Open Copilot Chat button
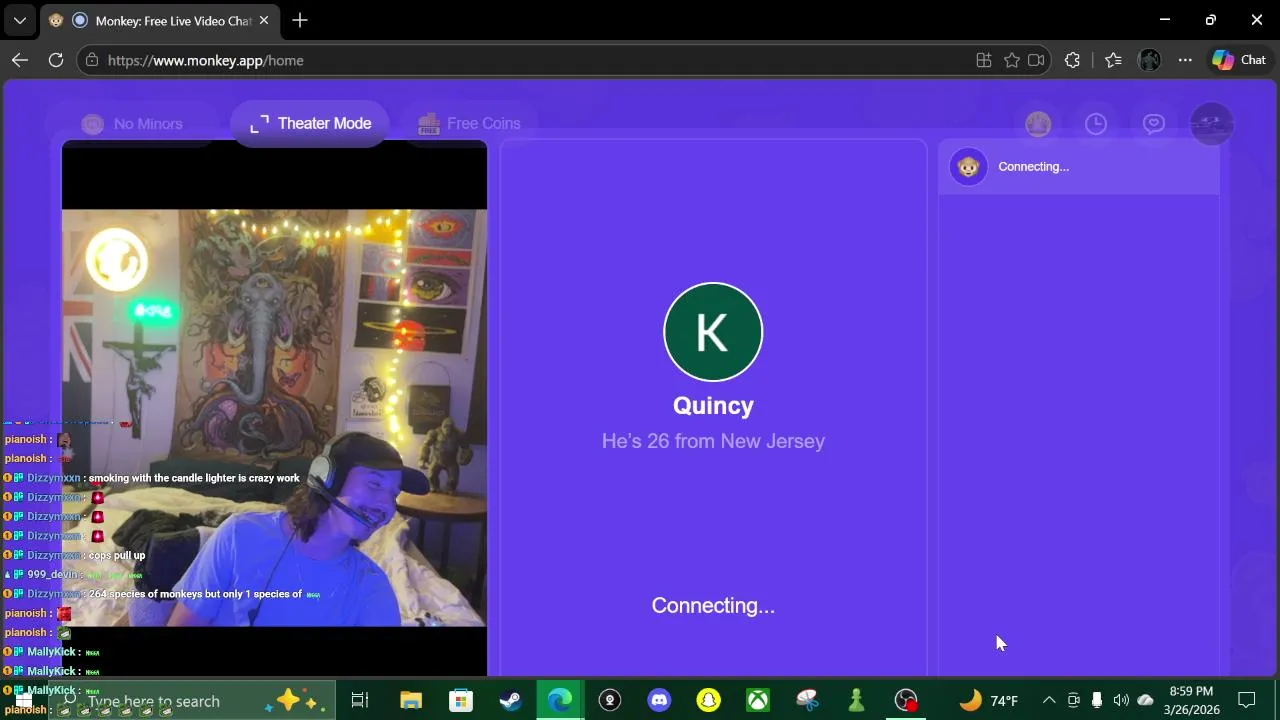The height and width of the screenshot is (720, 1280). coord(1239,60)
